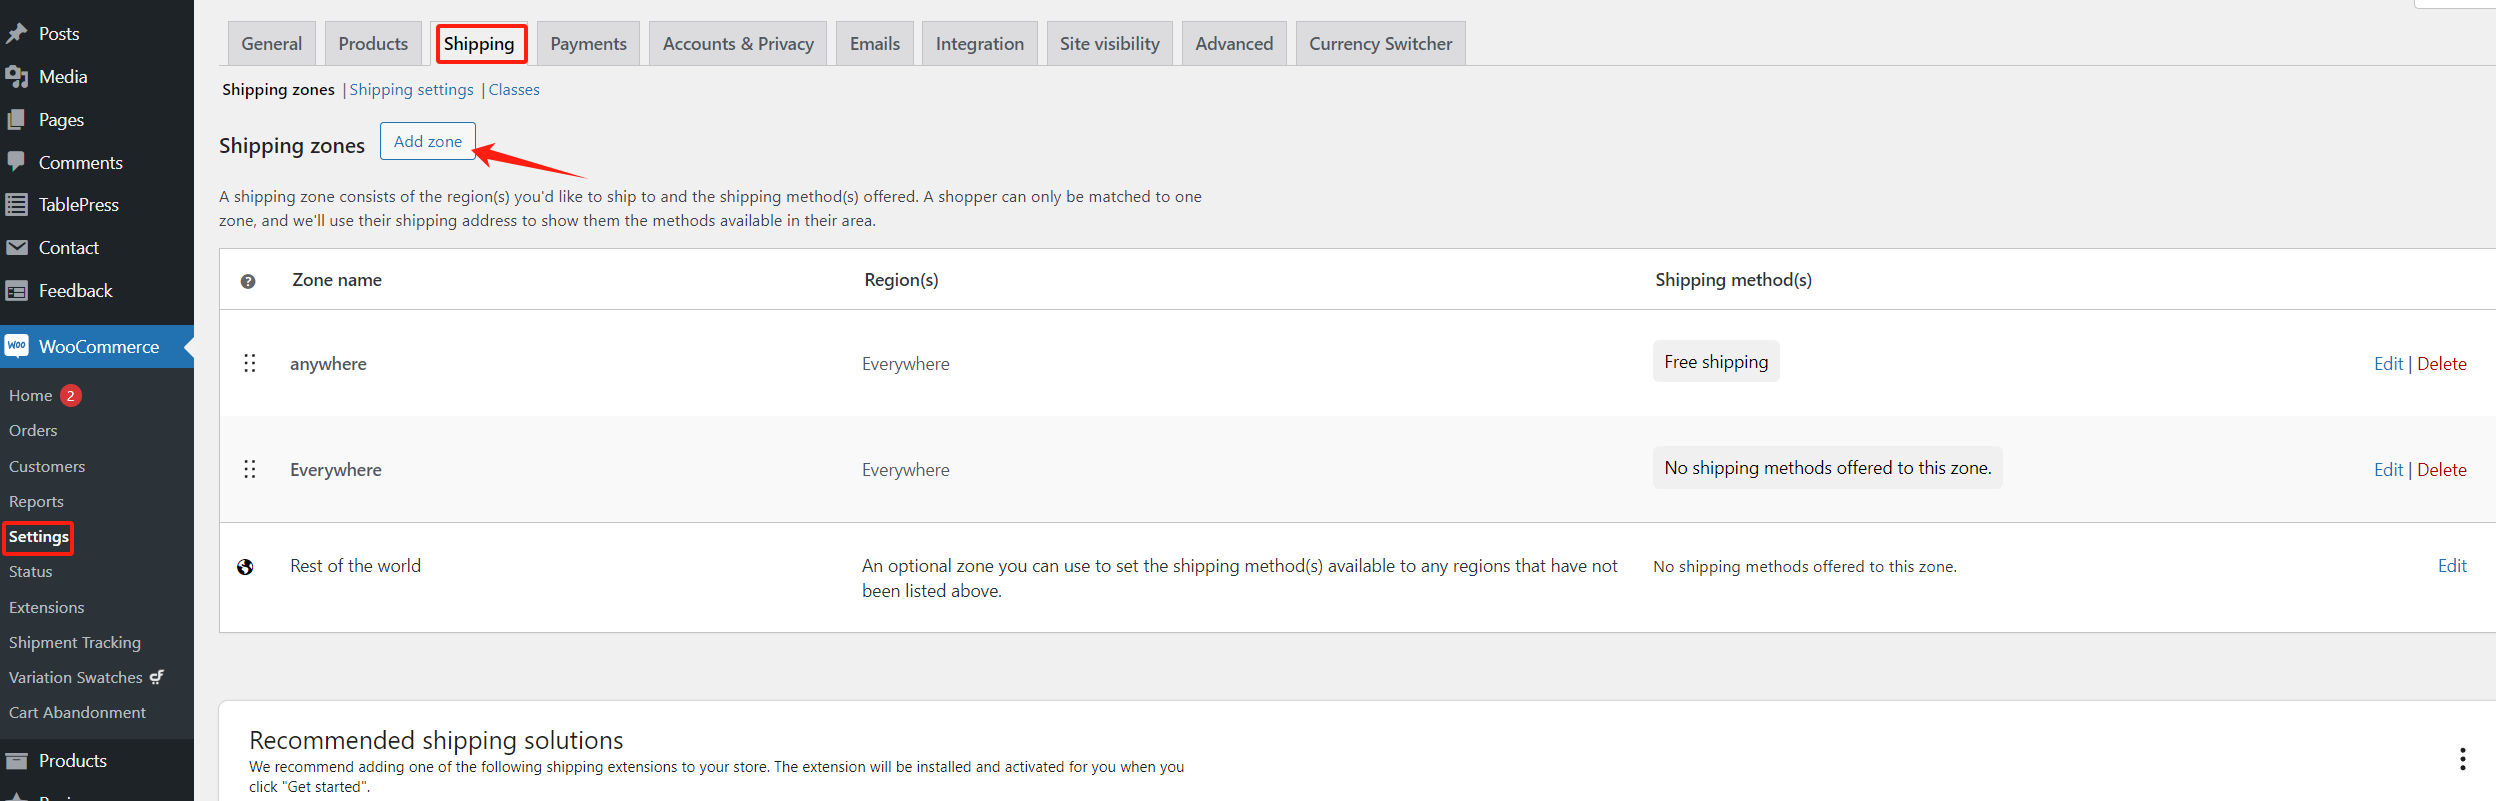
Task: Click the Media icon in sidebar
Action: point(16,77)
